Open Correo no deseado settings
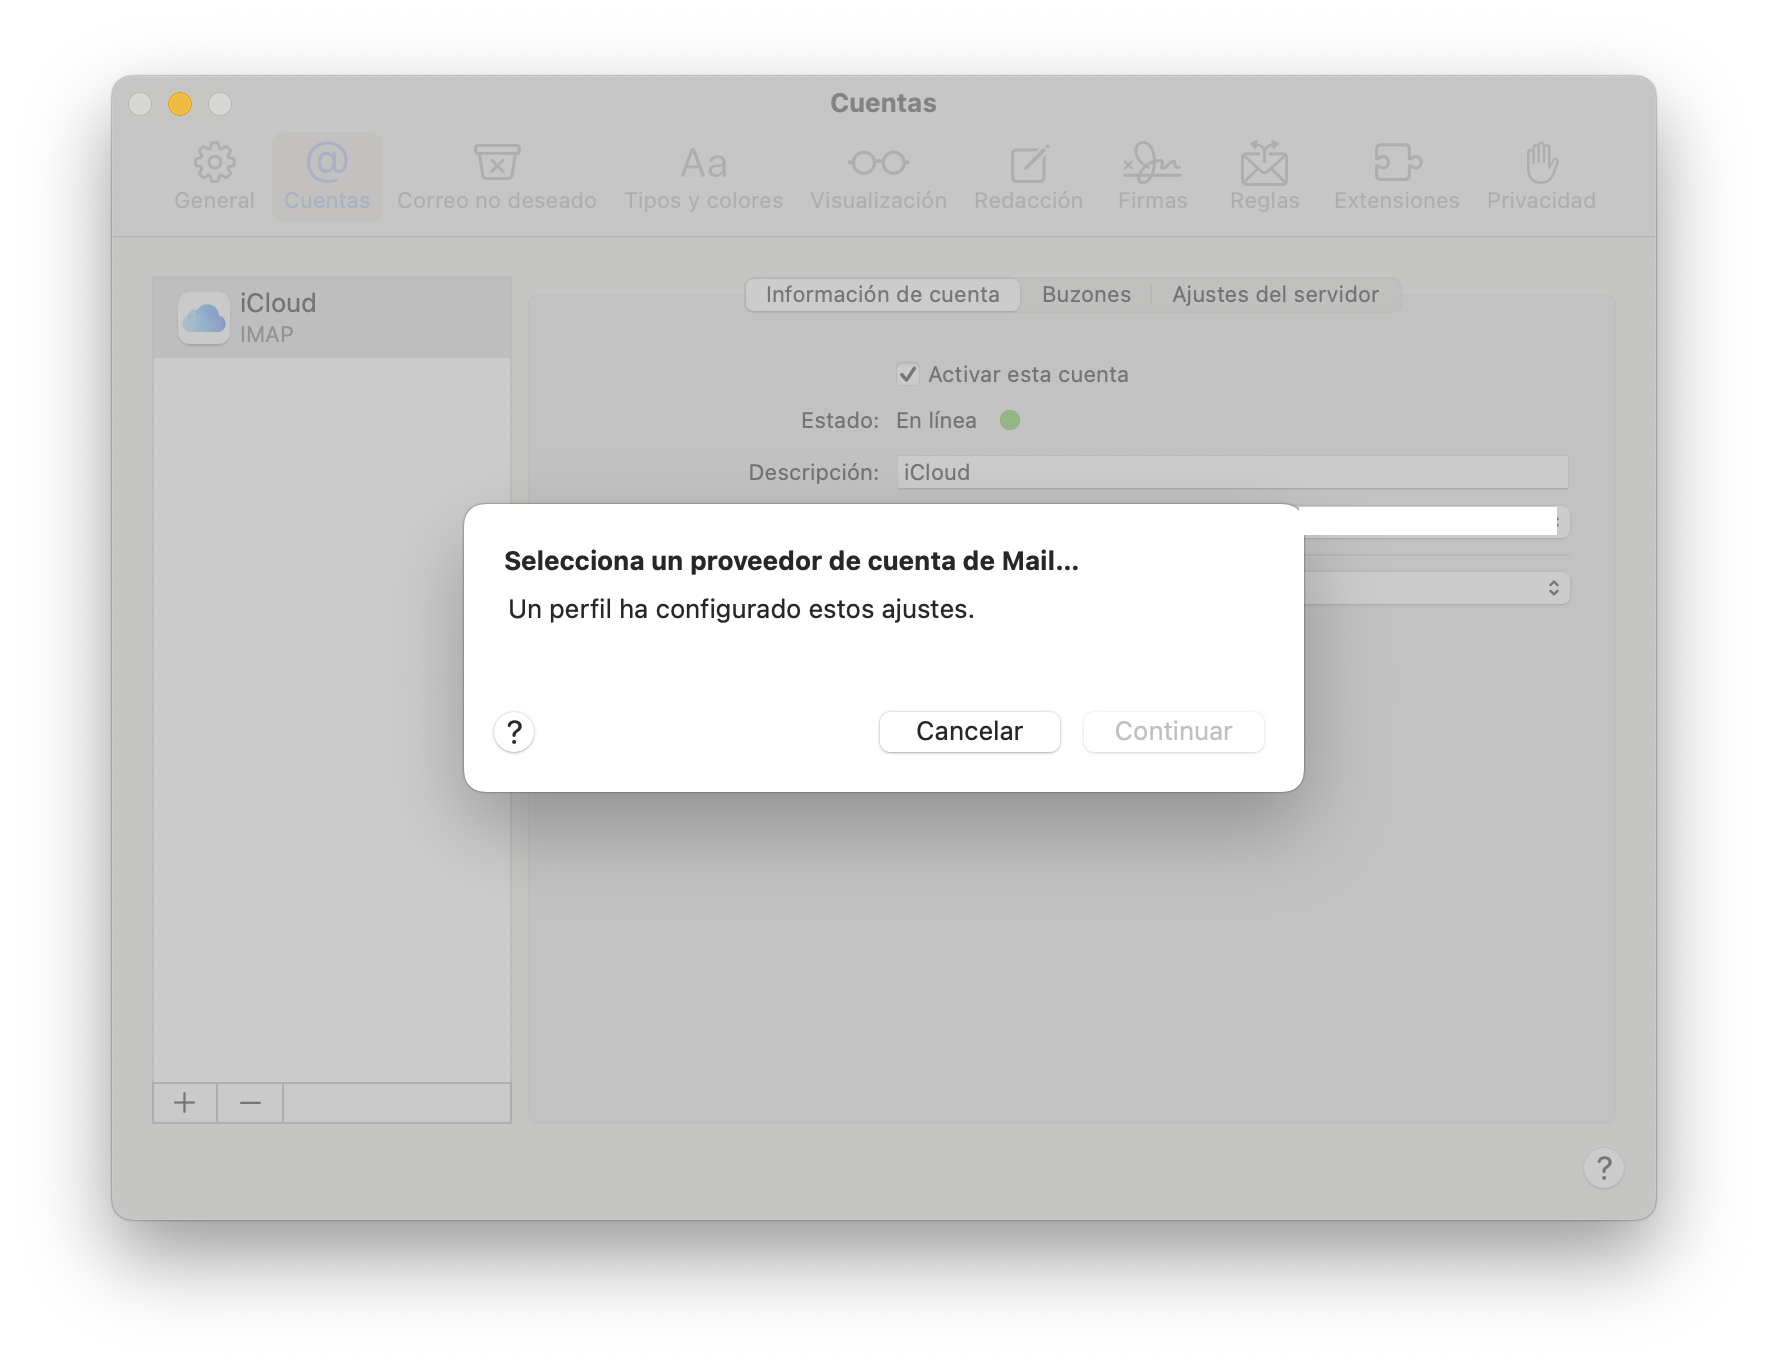 (x=496, y=177)
